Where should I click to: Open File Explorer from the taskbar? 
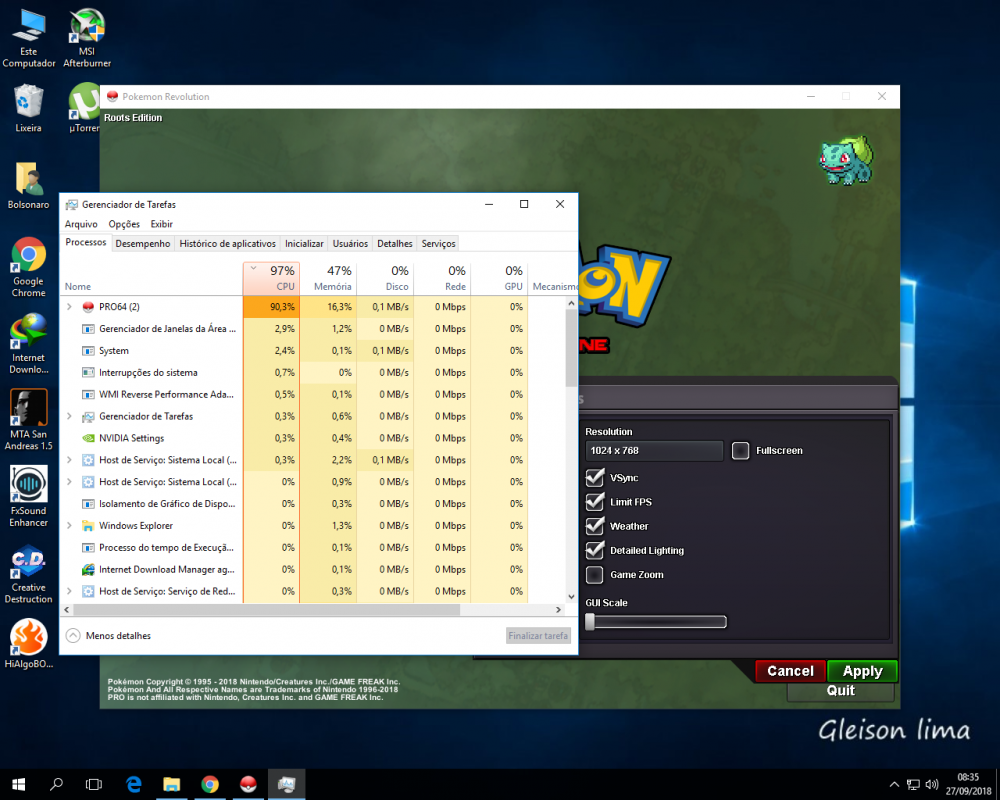click(x=171, y=784)
